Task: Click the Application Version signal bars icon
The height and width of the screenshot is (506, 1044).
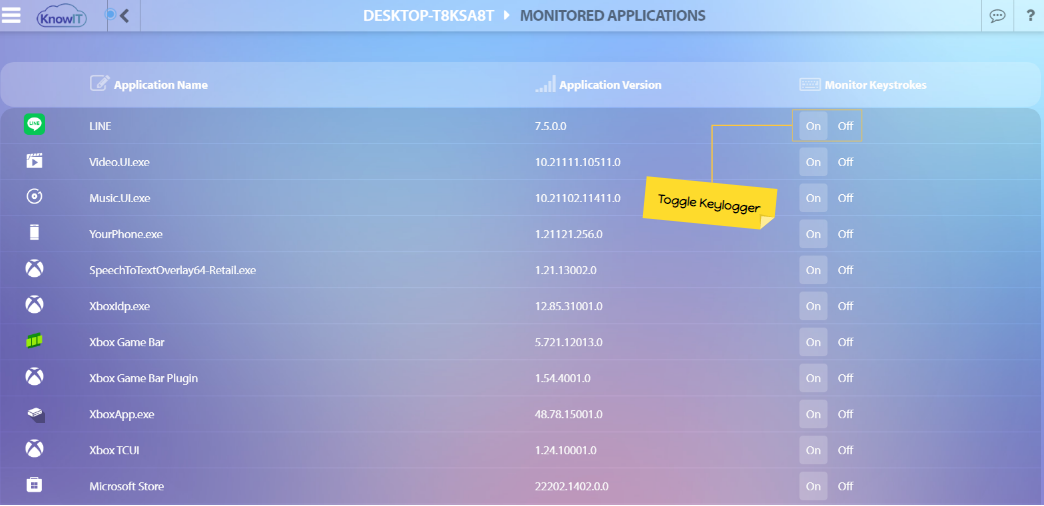Action: pyautogui.click(x=545, y=85)
